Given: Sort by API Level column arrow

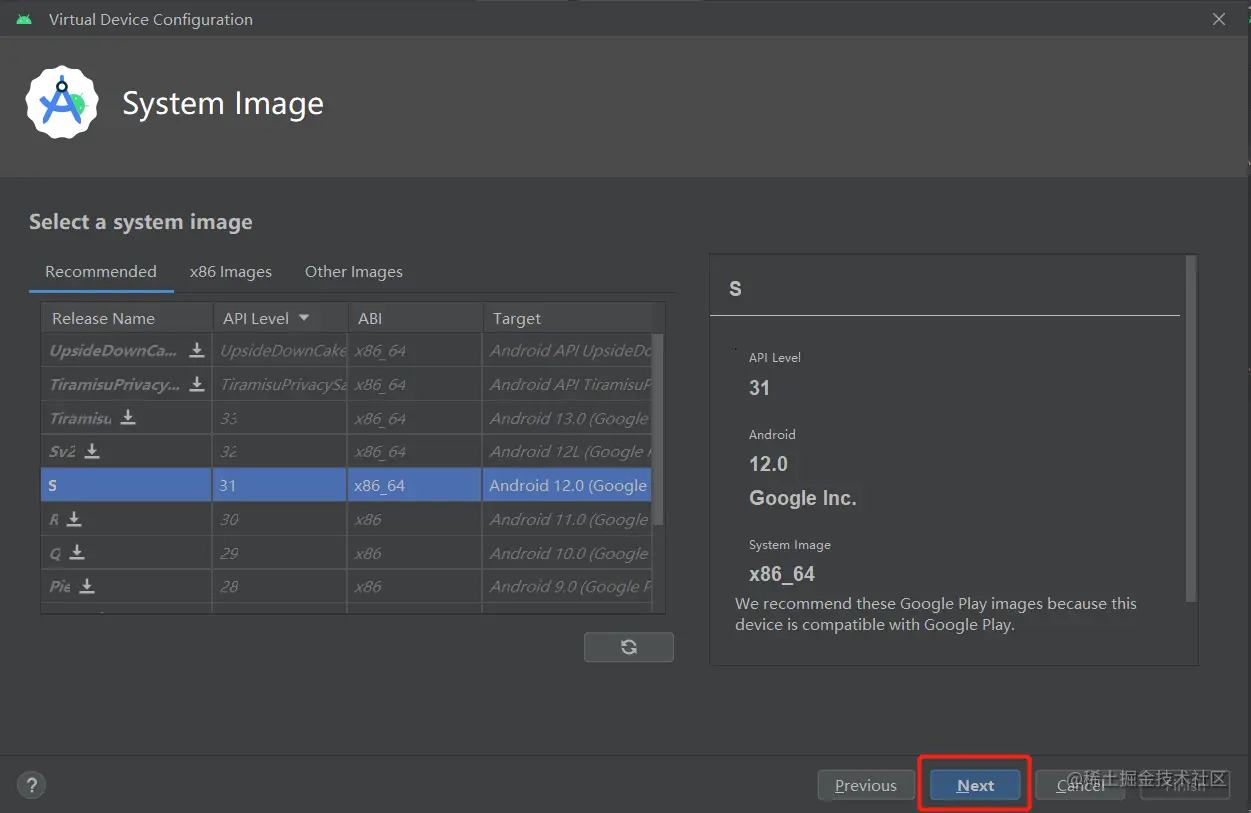Looking at the screenshot, I should coord(304,318).
